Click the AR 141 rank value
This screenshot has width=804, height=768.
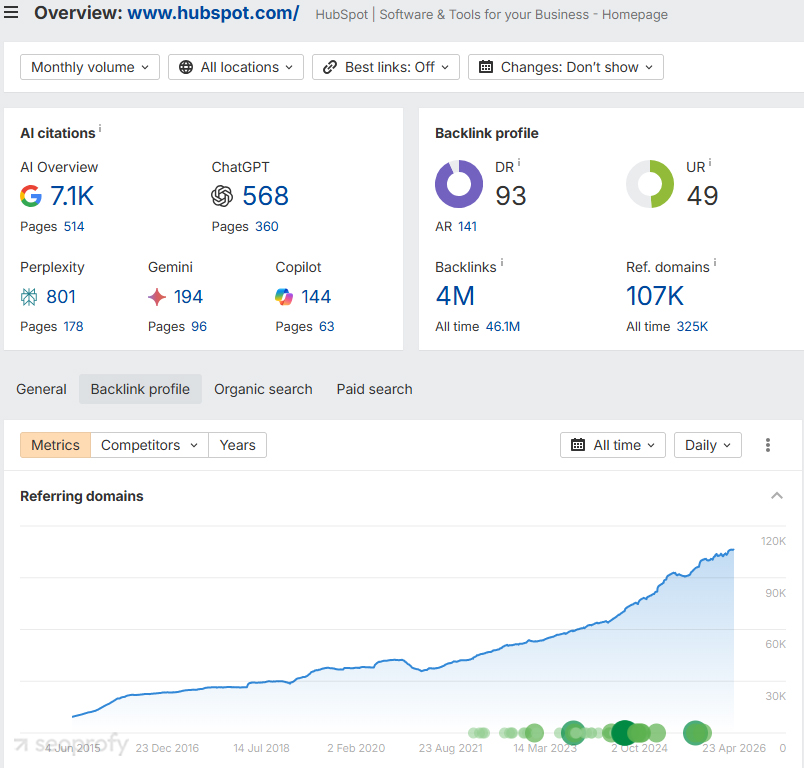[x=467, y=227]
